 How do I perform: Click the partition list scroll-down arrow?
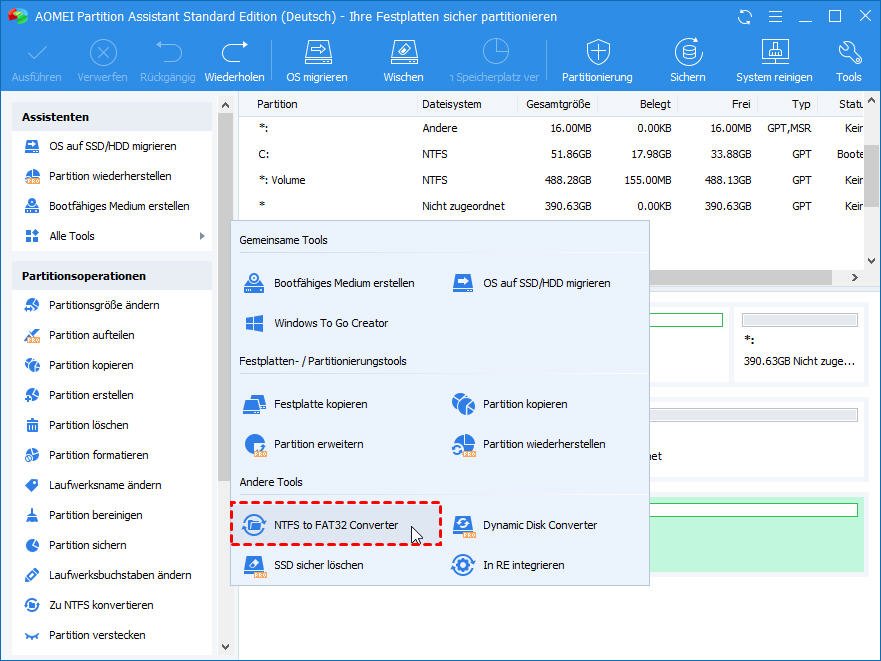point(871,261)
